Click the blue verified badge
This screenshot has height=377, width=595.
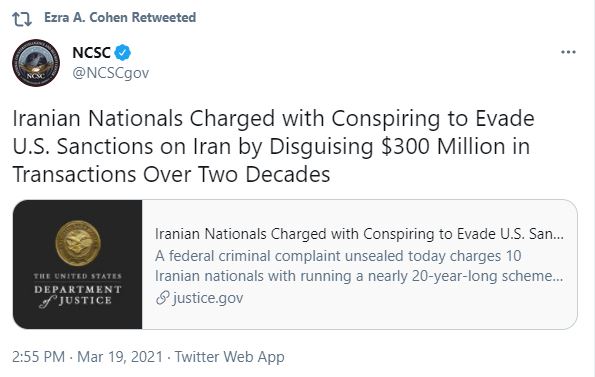click(x=123, y=52)
